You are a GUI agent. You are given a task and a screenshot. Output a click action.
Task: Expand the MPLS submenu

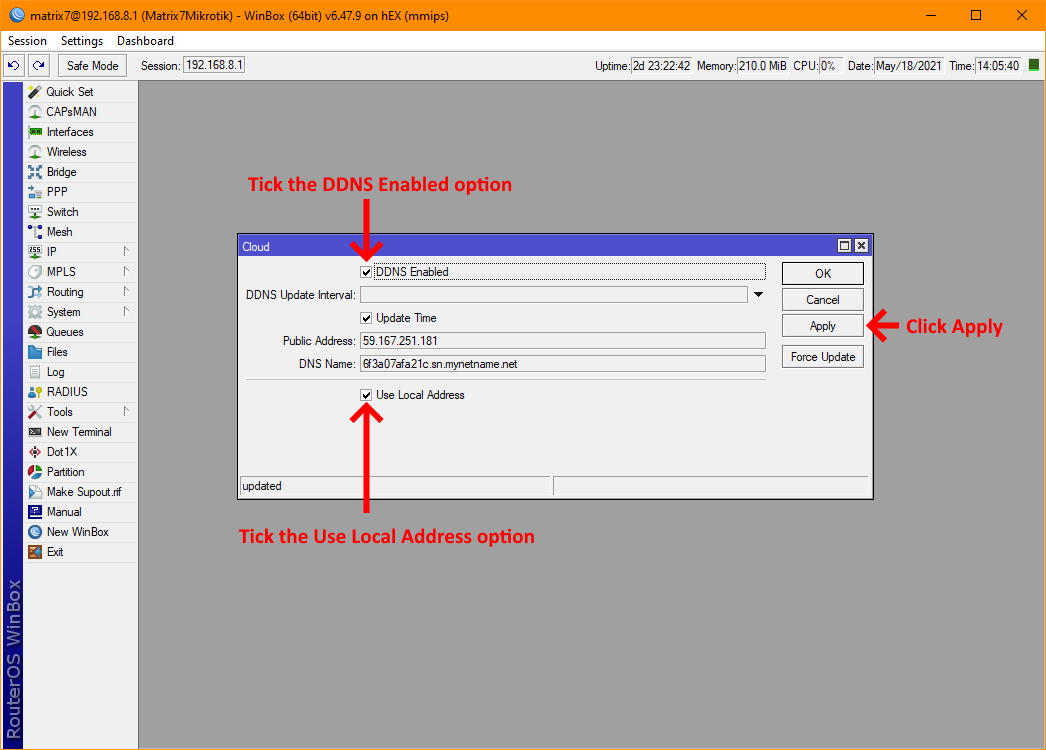pos(126,272)
